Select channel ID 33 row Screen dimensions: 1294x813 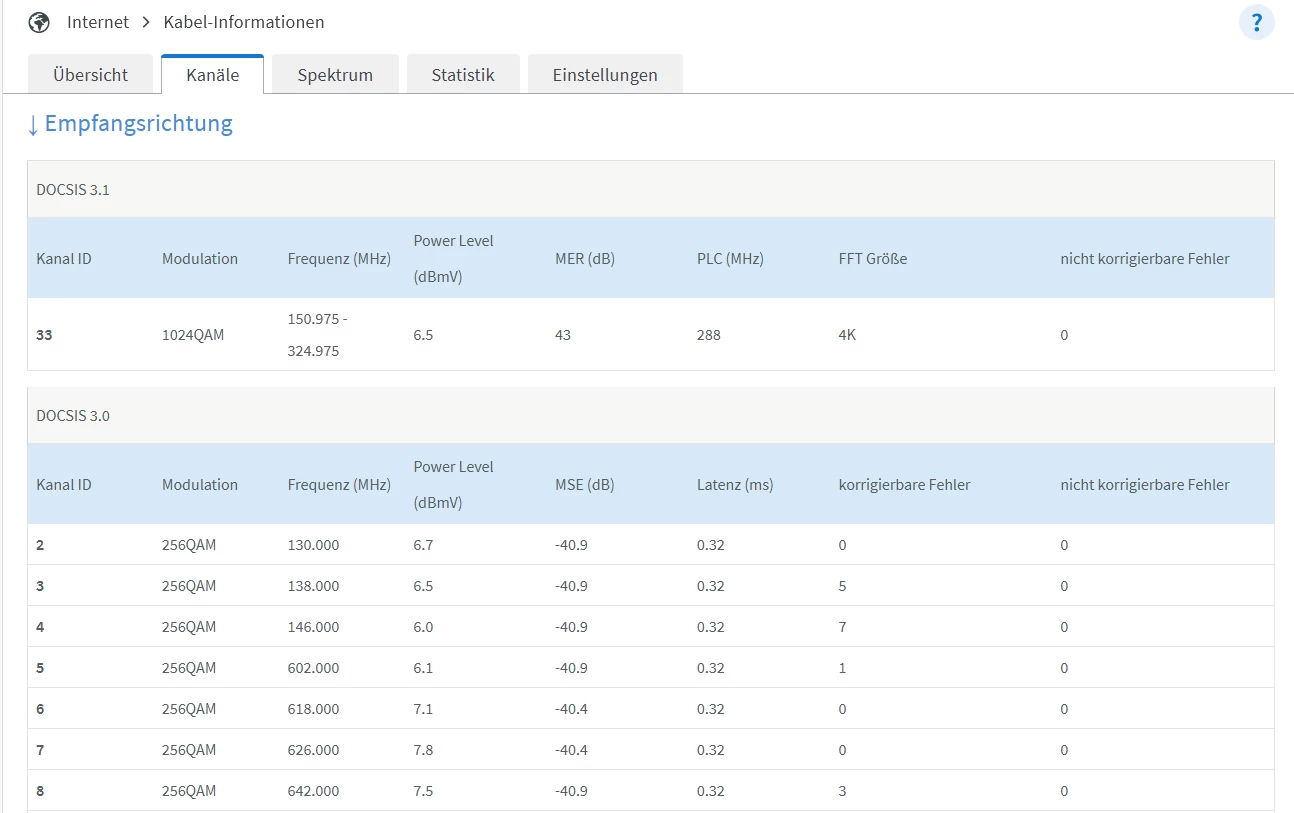pyautogui.click(x=44, y=335)
